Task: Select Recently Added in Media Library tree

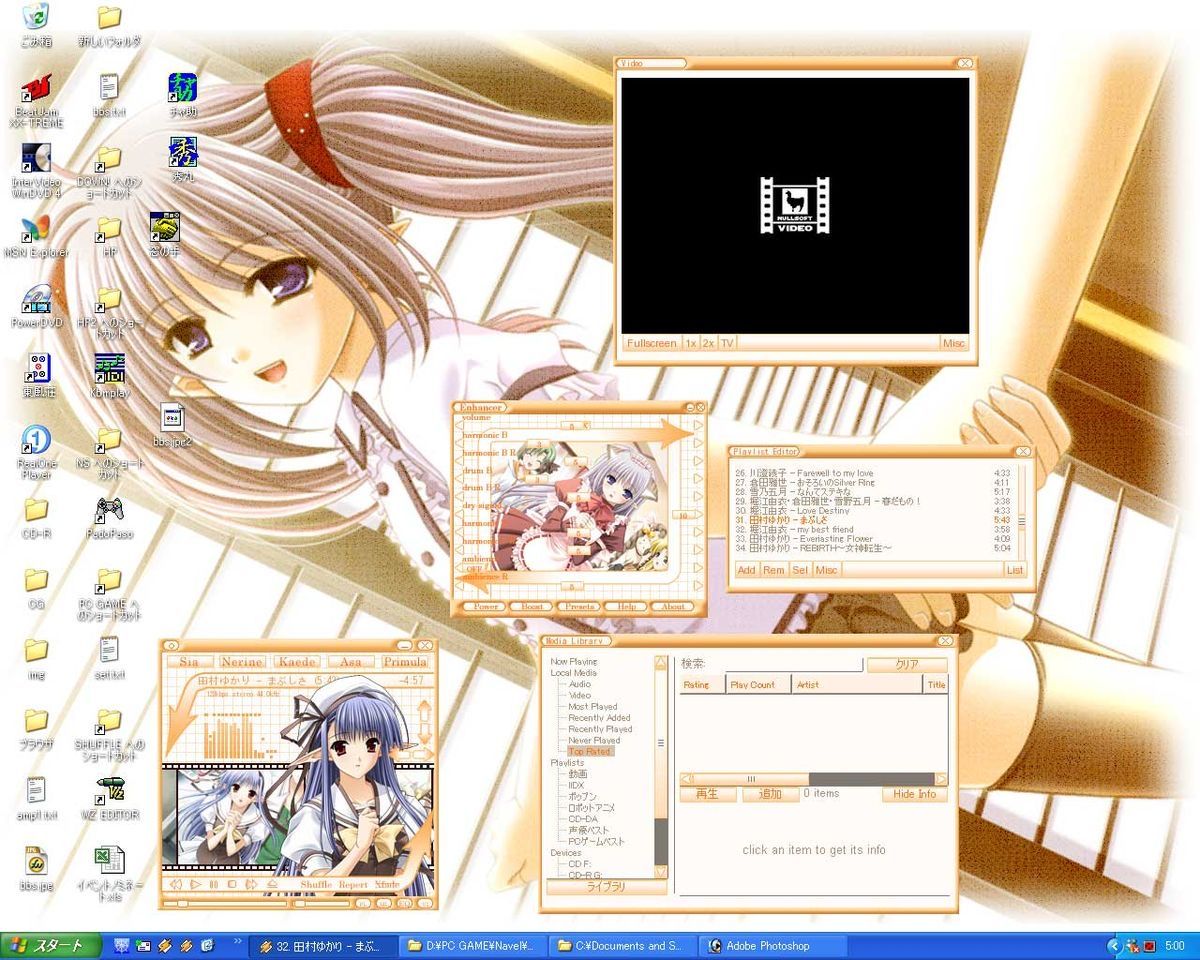Action: click(x=599, y=718)
